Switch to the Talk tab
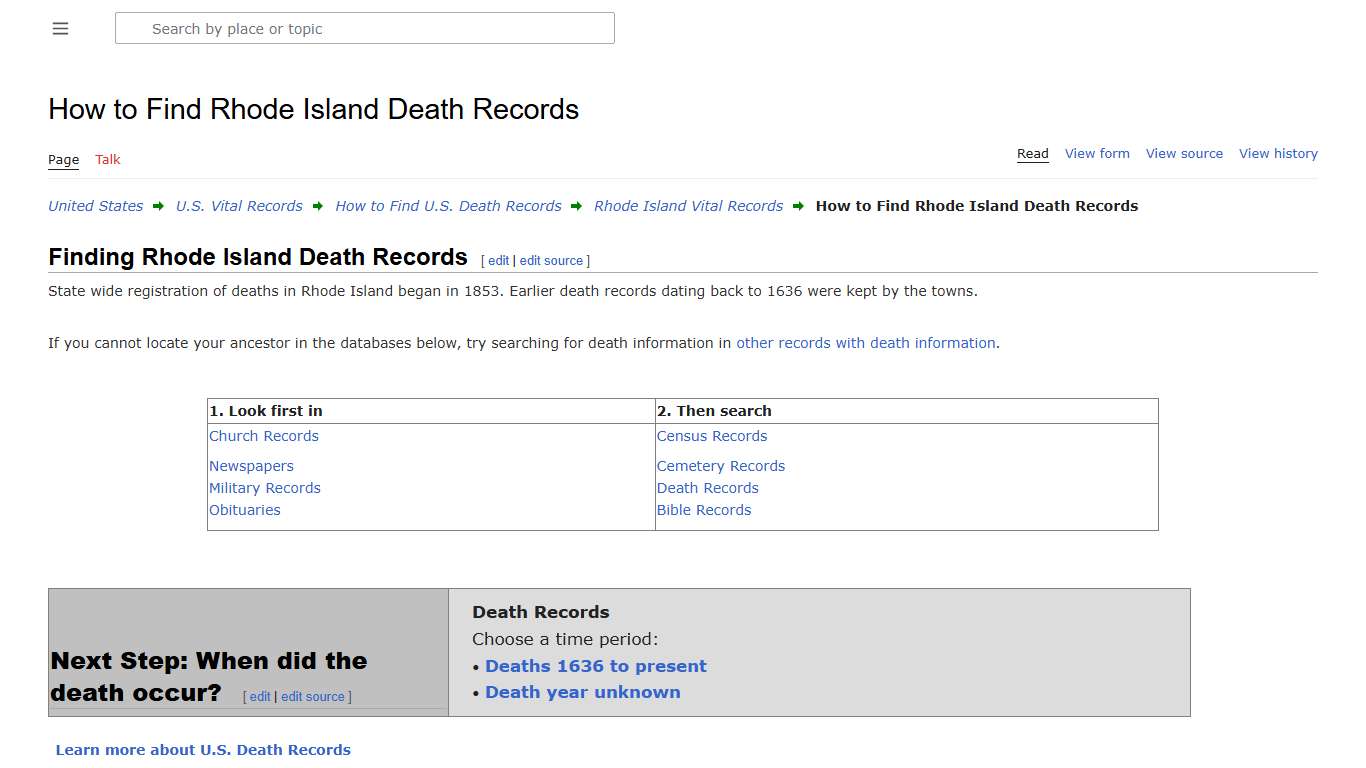1366x768 pixels. [107, 159]
